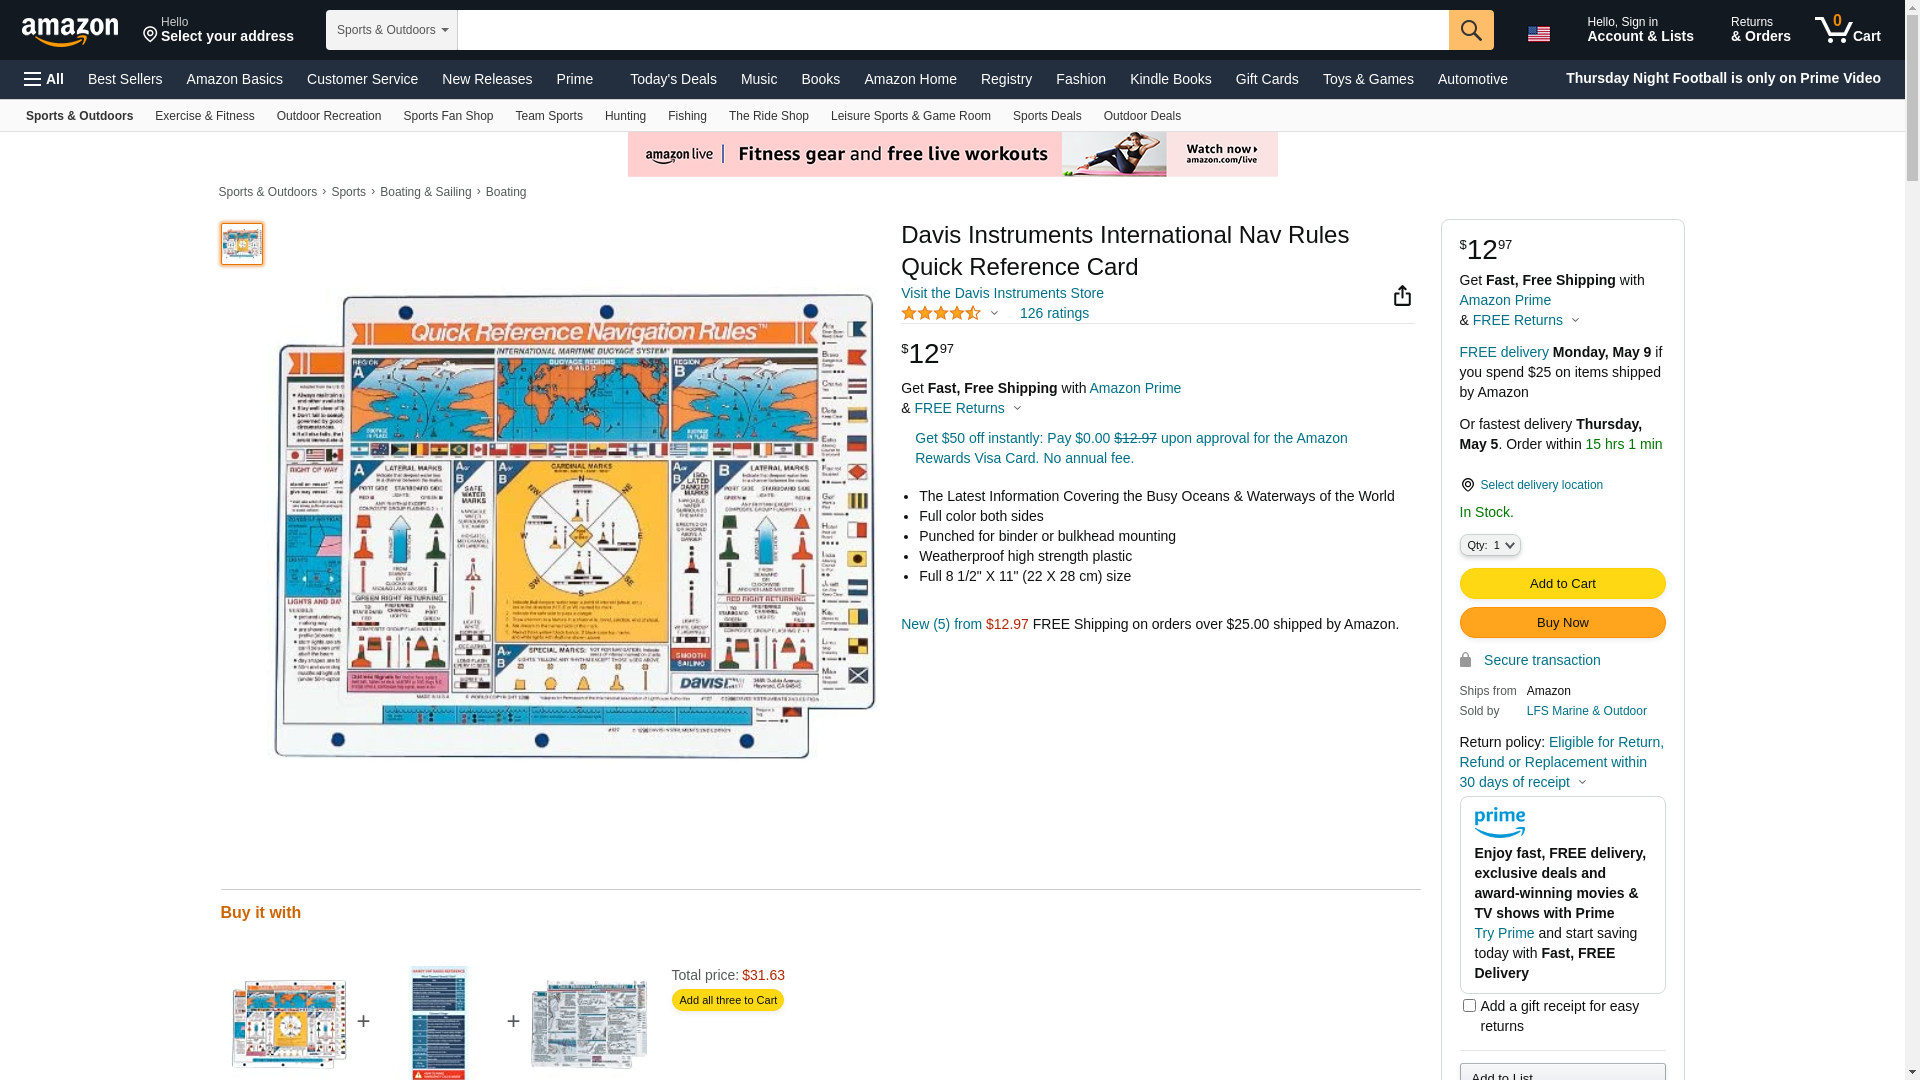The width and height of the screenshot is (1920, 1080).
Task: Click the Add to Cart button
Action: pyautogui.click(x=1562, y=584)
